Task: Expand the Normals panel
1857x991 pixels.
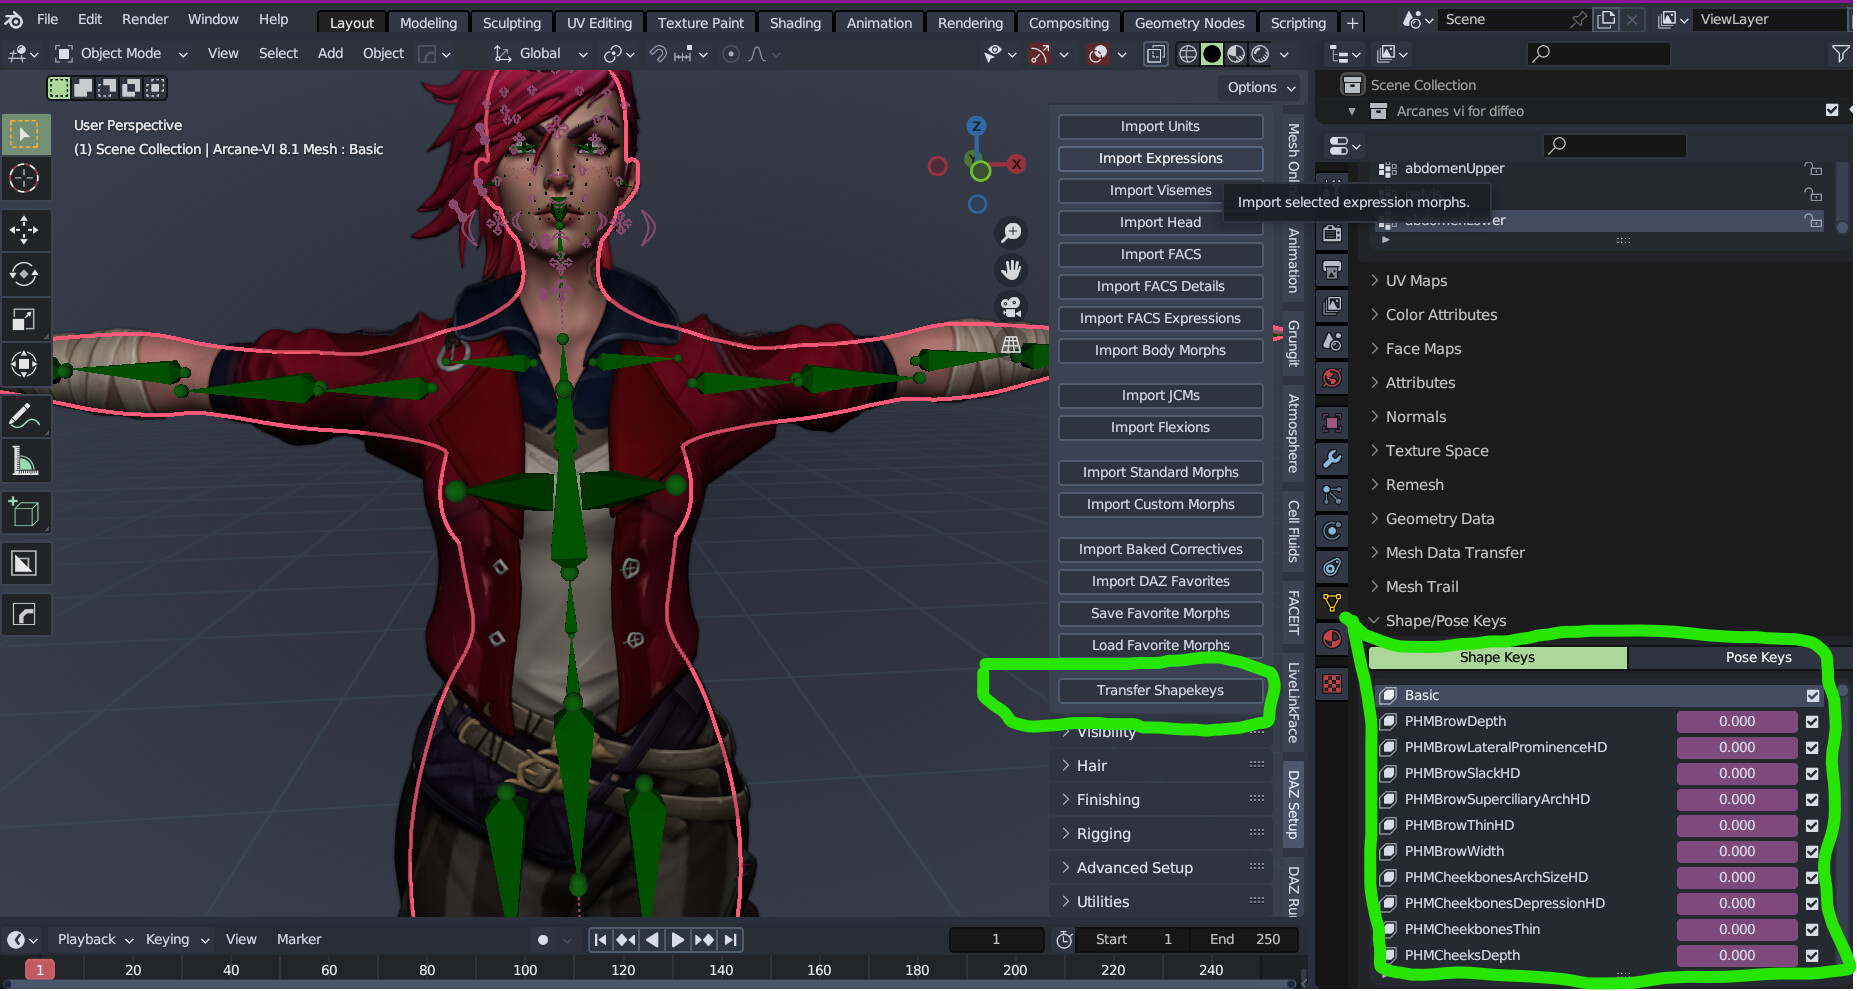Action: coord(1416,417)
